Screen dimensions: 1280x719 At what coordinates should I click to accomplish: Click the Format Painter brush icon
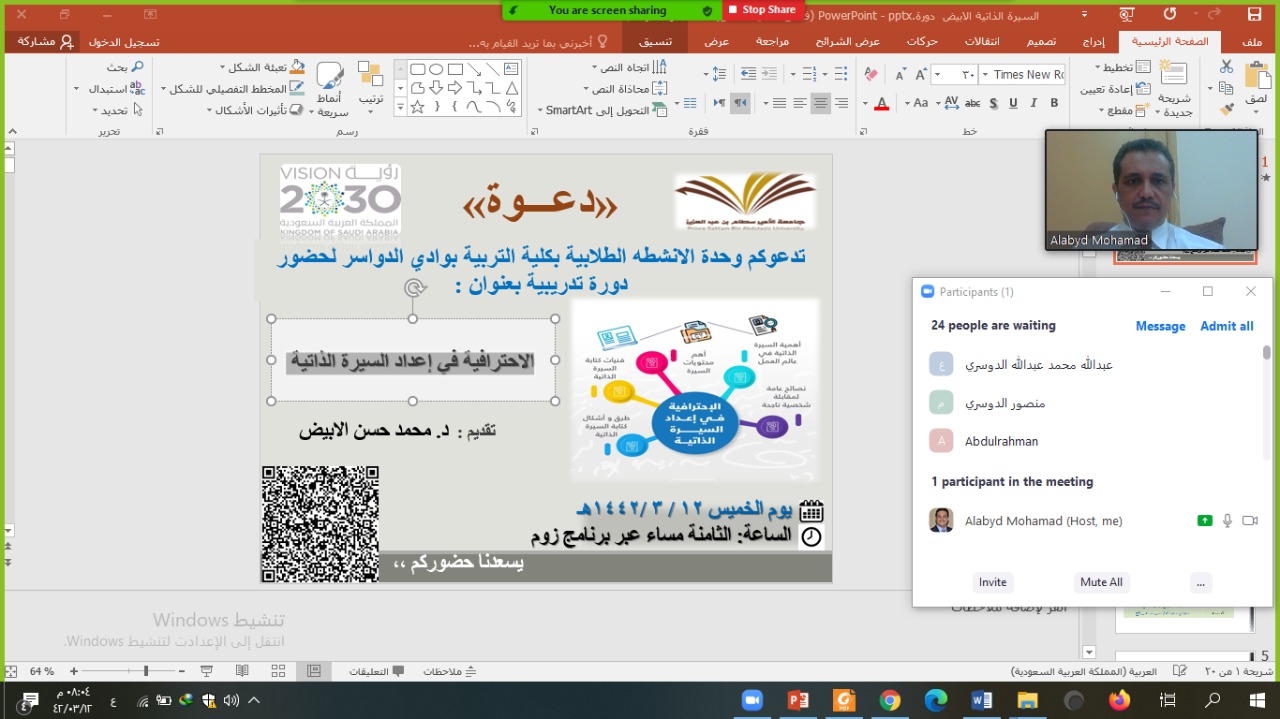click(x=1226, y=111)
